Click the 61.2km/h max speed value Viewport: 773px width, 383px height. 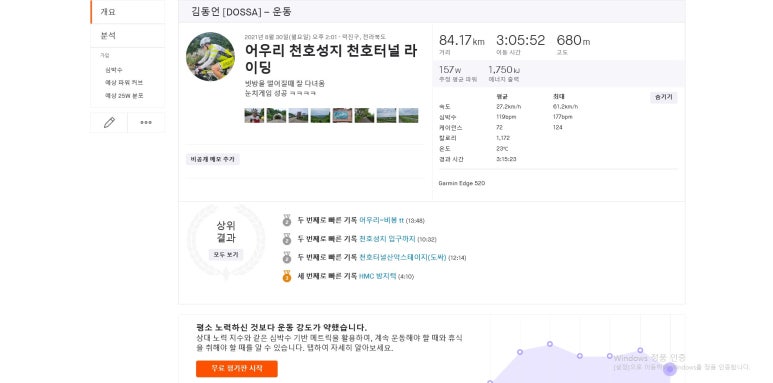click(566, 106)
